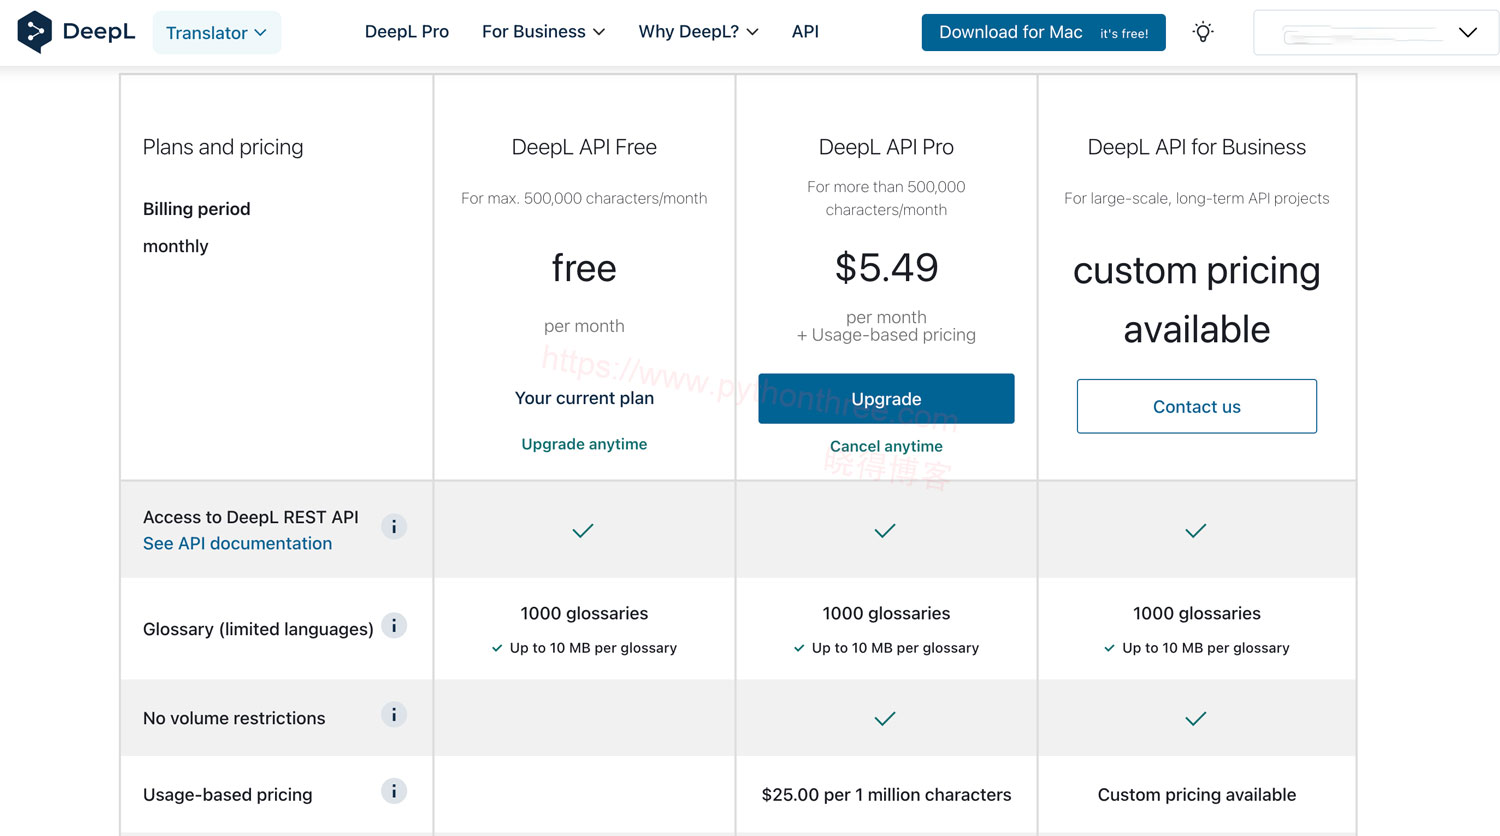Show info for No volume restrictions
The image size is (1500, 836).
coord(394,715)
